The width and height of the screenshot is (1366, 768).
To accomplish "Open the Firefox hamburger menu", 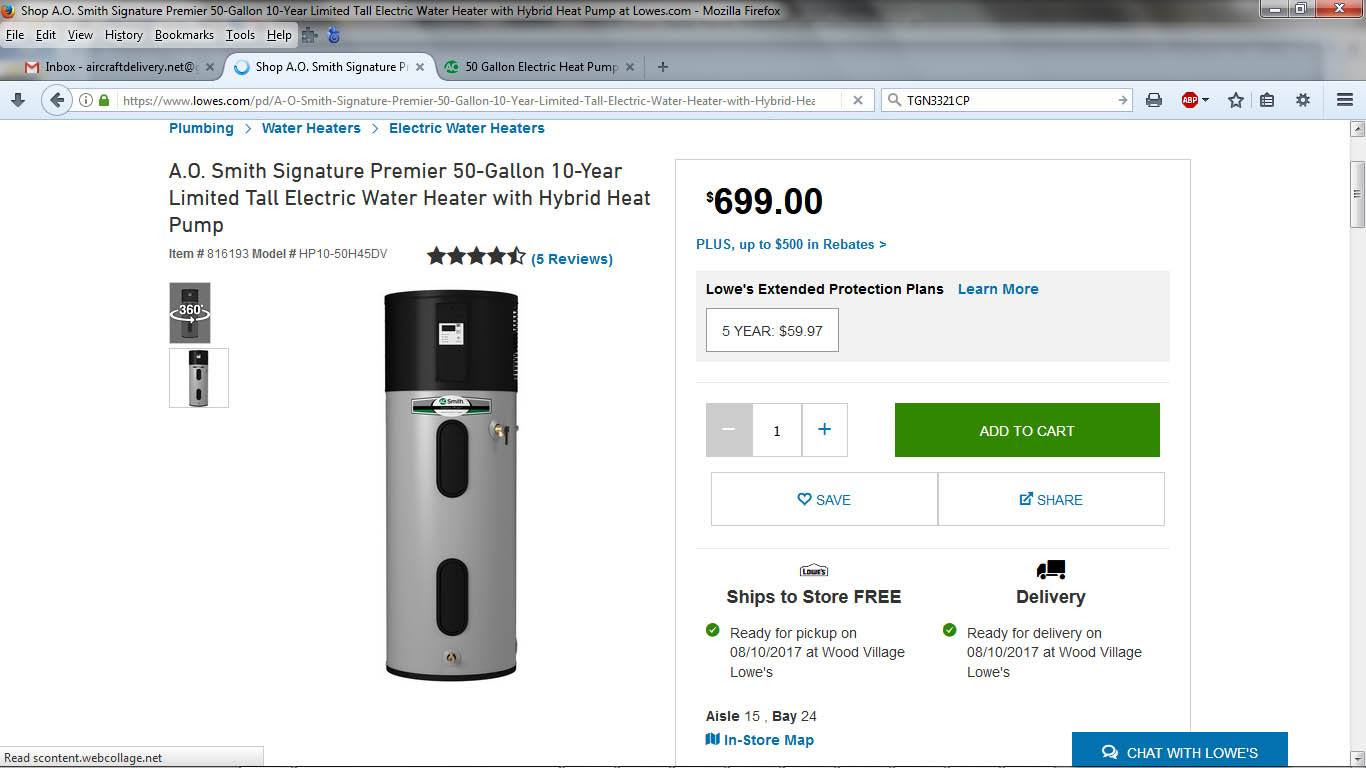I will point(1344,100).
